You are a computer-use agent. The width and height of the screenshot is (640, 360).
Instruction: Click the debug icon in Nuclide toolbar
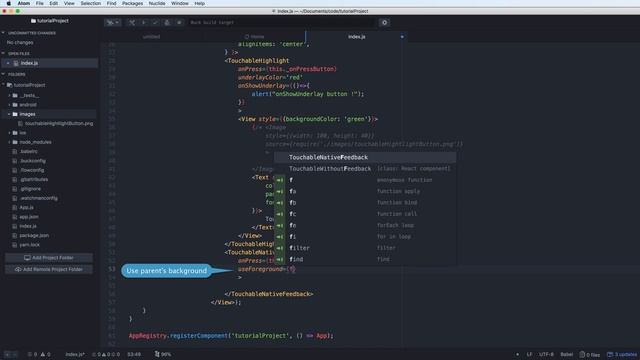167,22
